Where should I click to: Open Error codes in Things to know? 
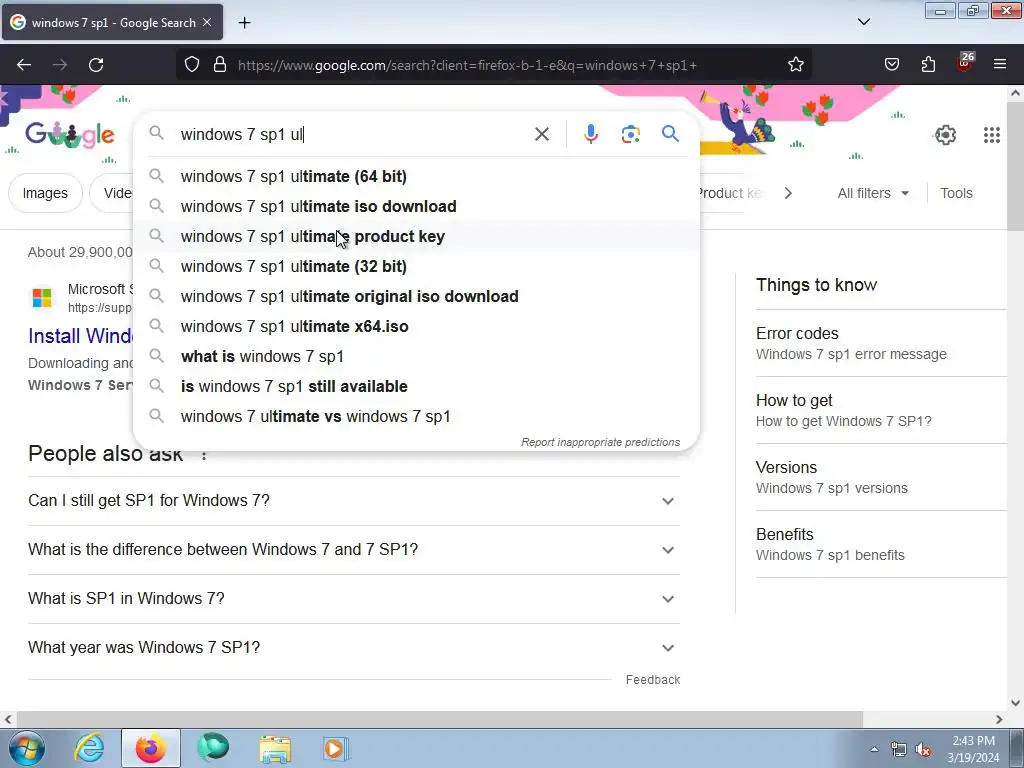881,344
